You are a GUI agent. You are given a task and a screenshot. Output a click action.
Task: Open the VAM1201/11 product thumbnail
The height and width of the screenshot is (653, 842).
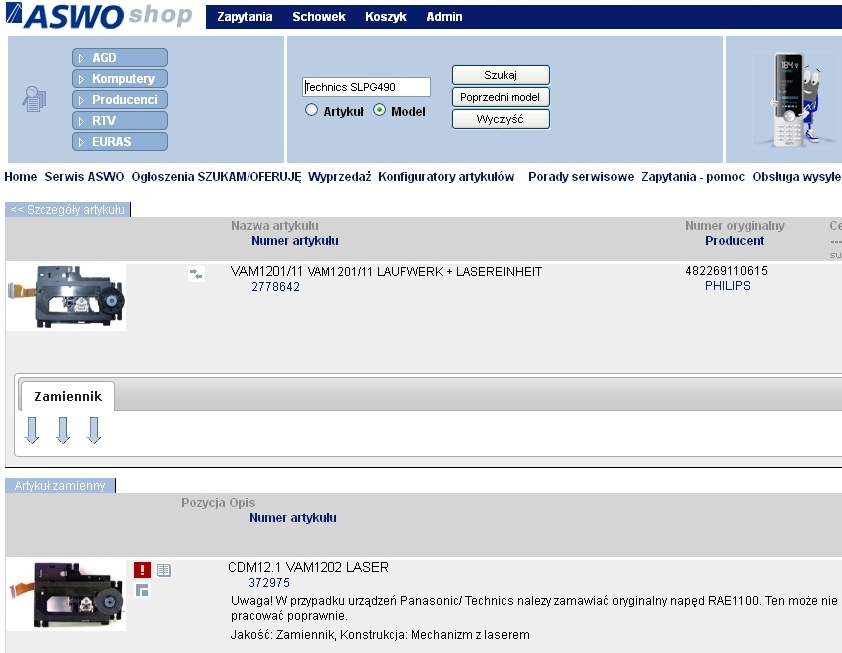67,298
